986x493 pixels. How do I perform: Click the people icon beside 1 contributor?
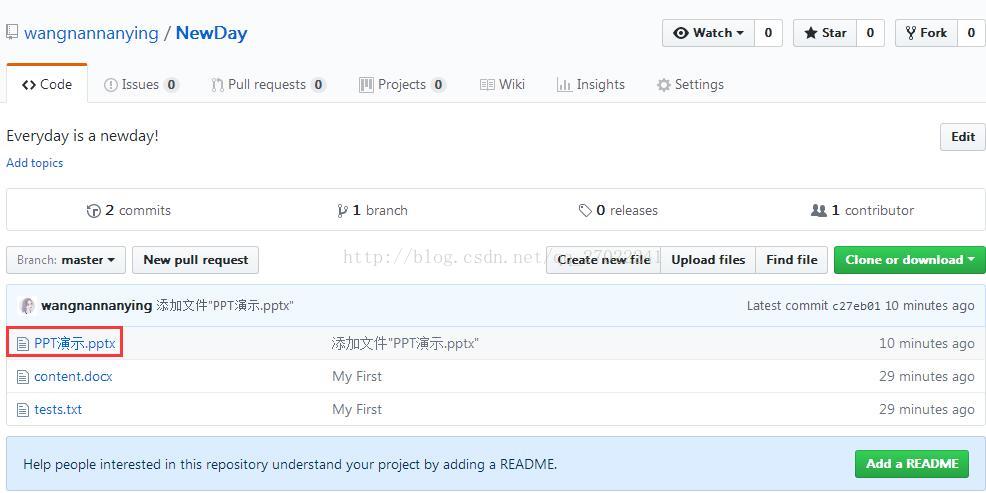(x=819, y=211)
